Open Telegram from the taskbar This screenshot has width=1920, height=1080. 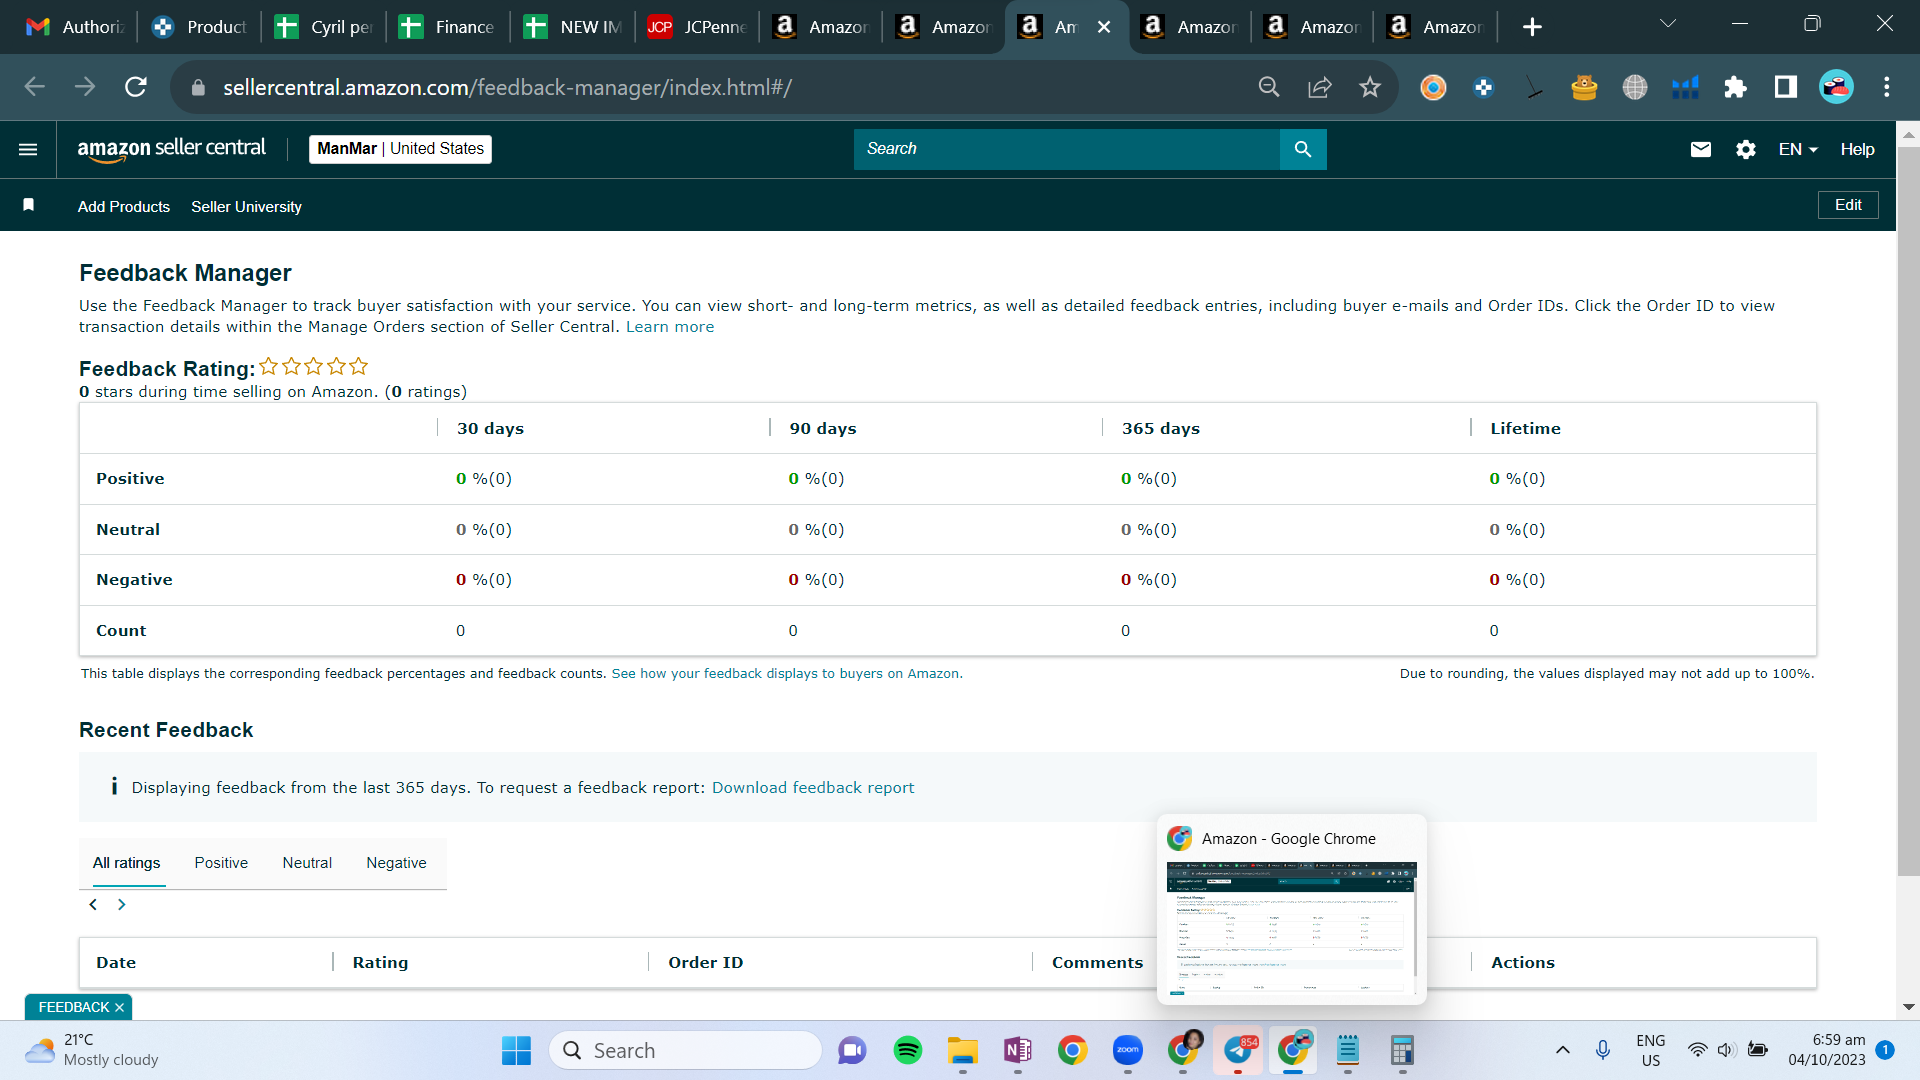click(x=1238, y=1050)
